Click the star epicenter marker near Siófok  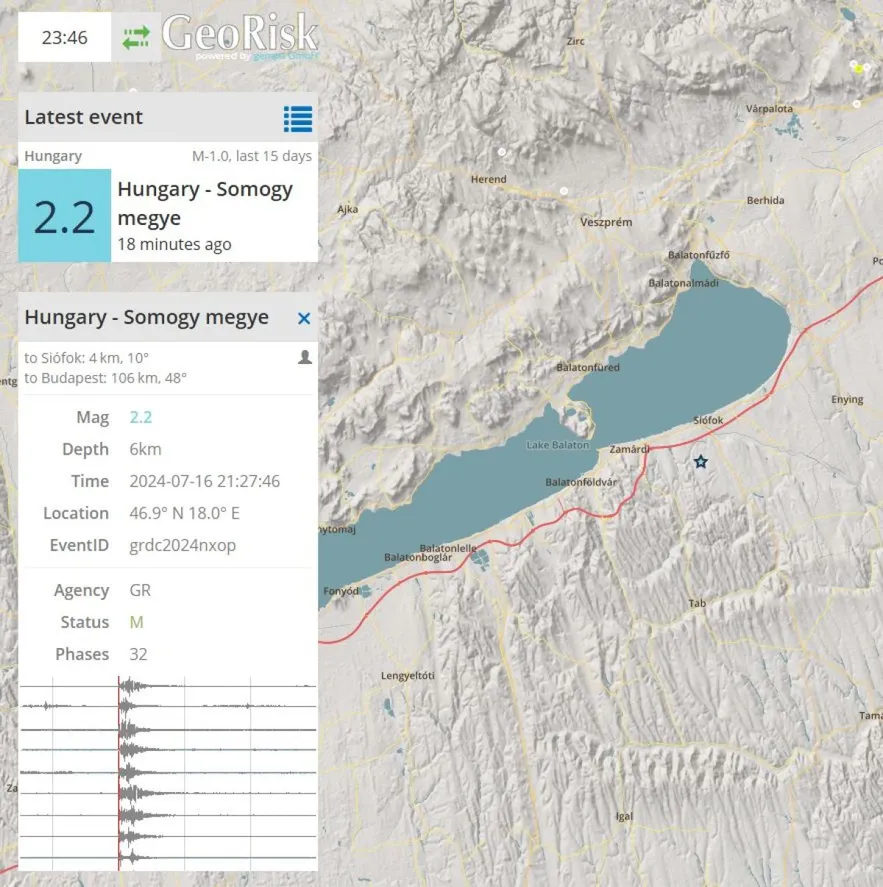(701, 462)
